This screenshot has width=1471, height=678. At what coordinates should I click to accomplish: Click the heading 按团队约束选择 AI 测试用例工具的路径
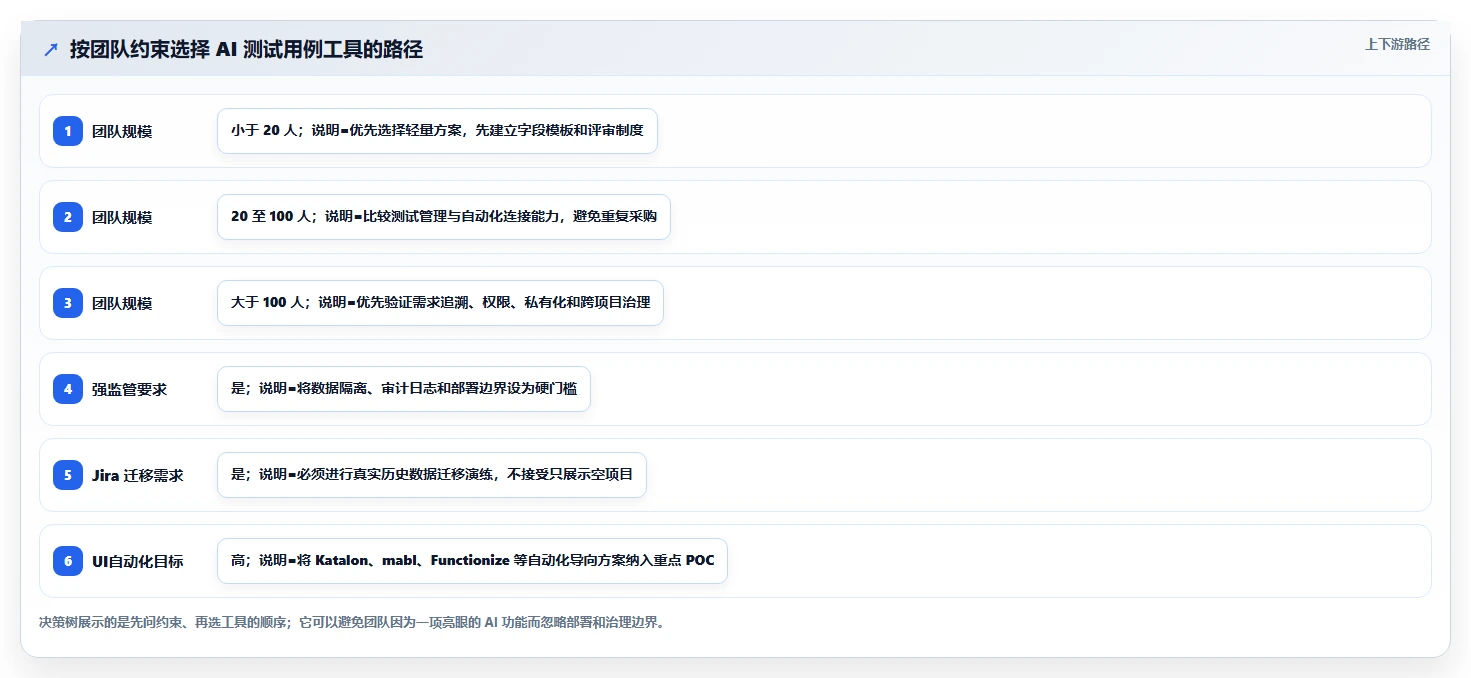point(246,49)
